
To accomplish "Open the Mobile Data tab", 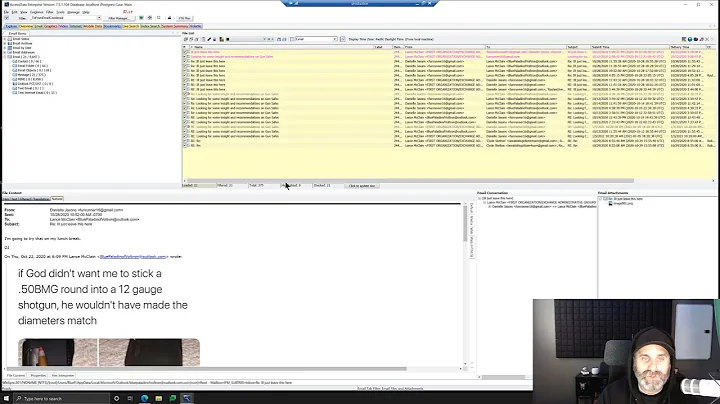I will click(93, 26).
